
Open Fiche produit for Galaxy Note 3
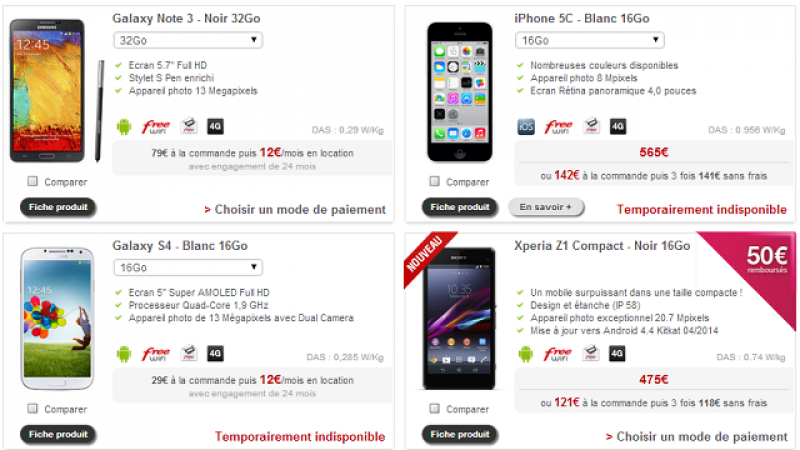(x=58, y=207)
